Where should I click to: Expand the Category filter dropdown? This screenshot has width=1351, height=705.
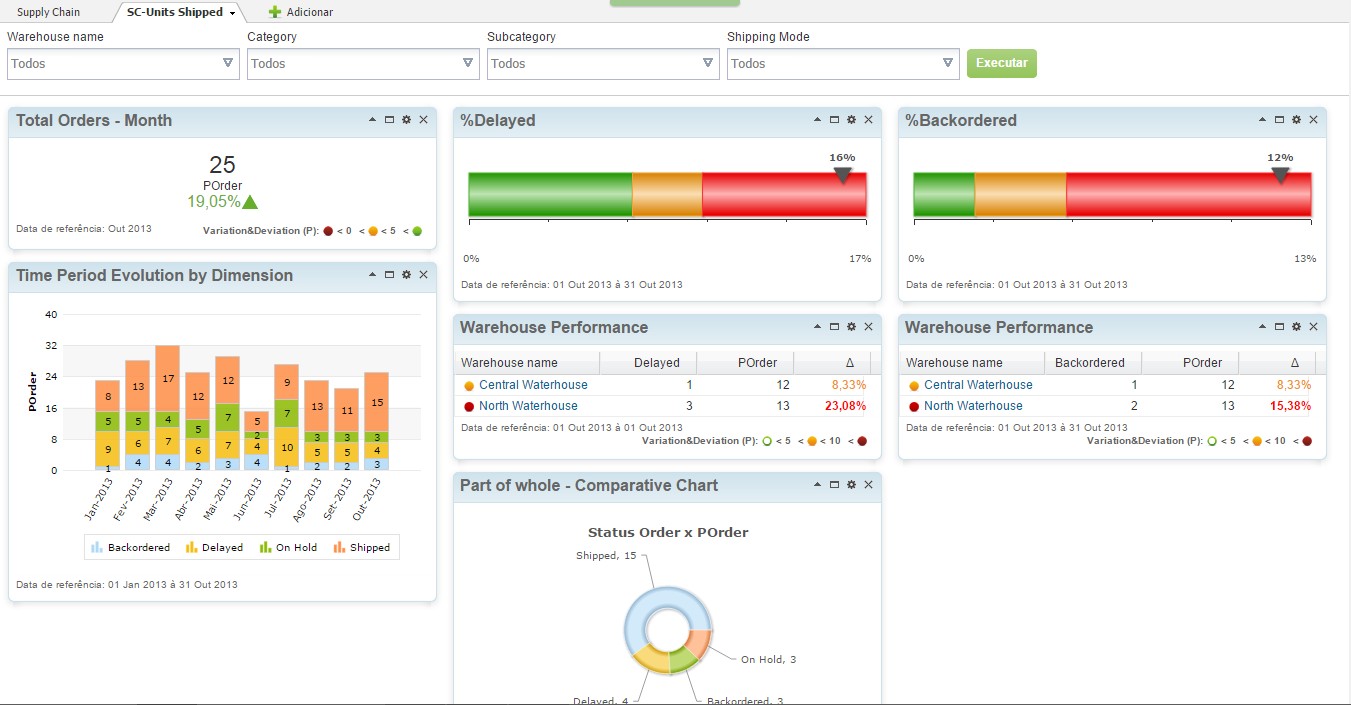click(363, 63)
